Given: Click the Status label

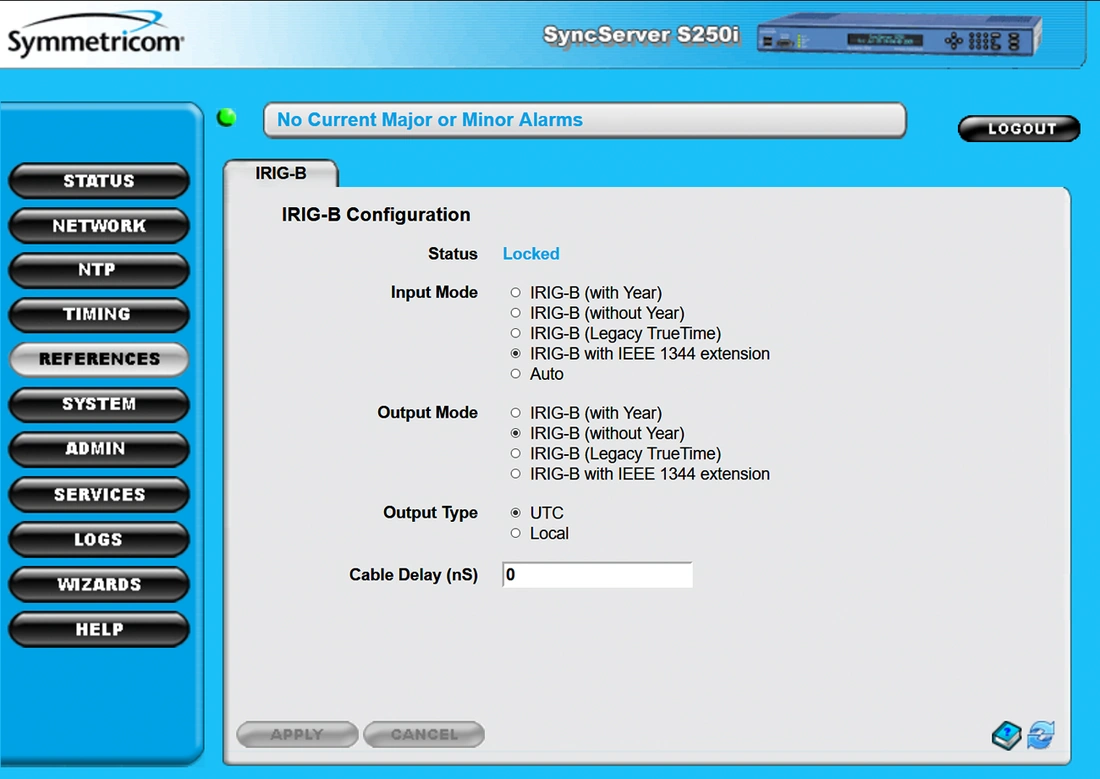Looking at the screenshot, I should coord(452,254).
